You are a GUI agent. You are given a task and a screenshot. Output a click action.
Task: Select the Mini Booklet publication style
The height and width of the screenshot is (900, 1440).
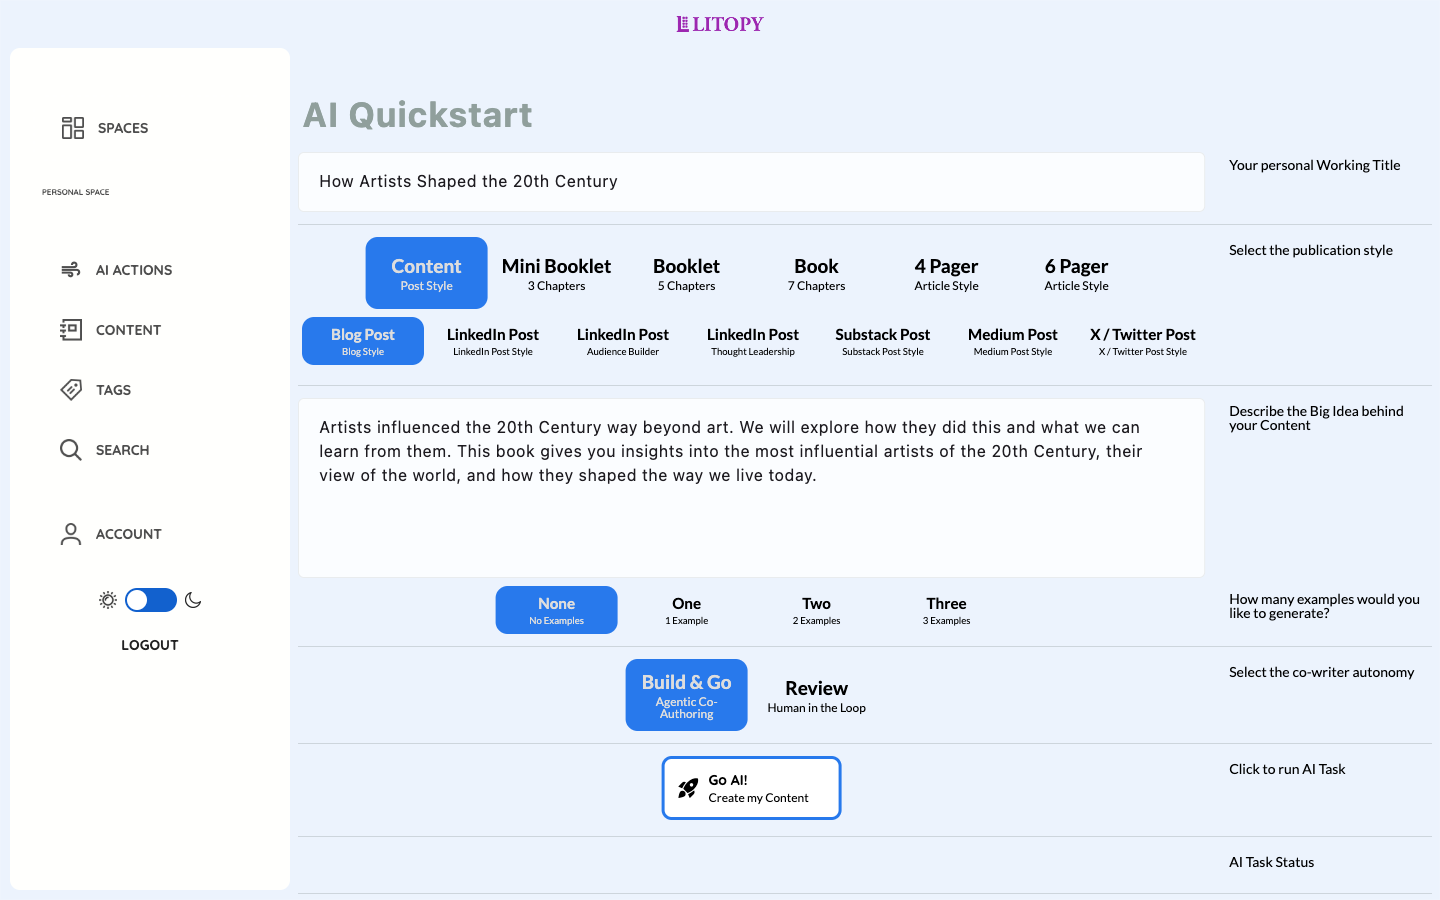(556, 273)
